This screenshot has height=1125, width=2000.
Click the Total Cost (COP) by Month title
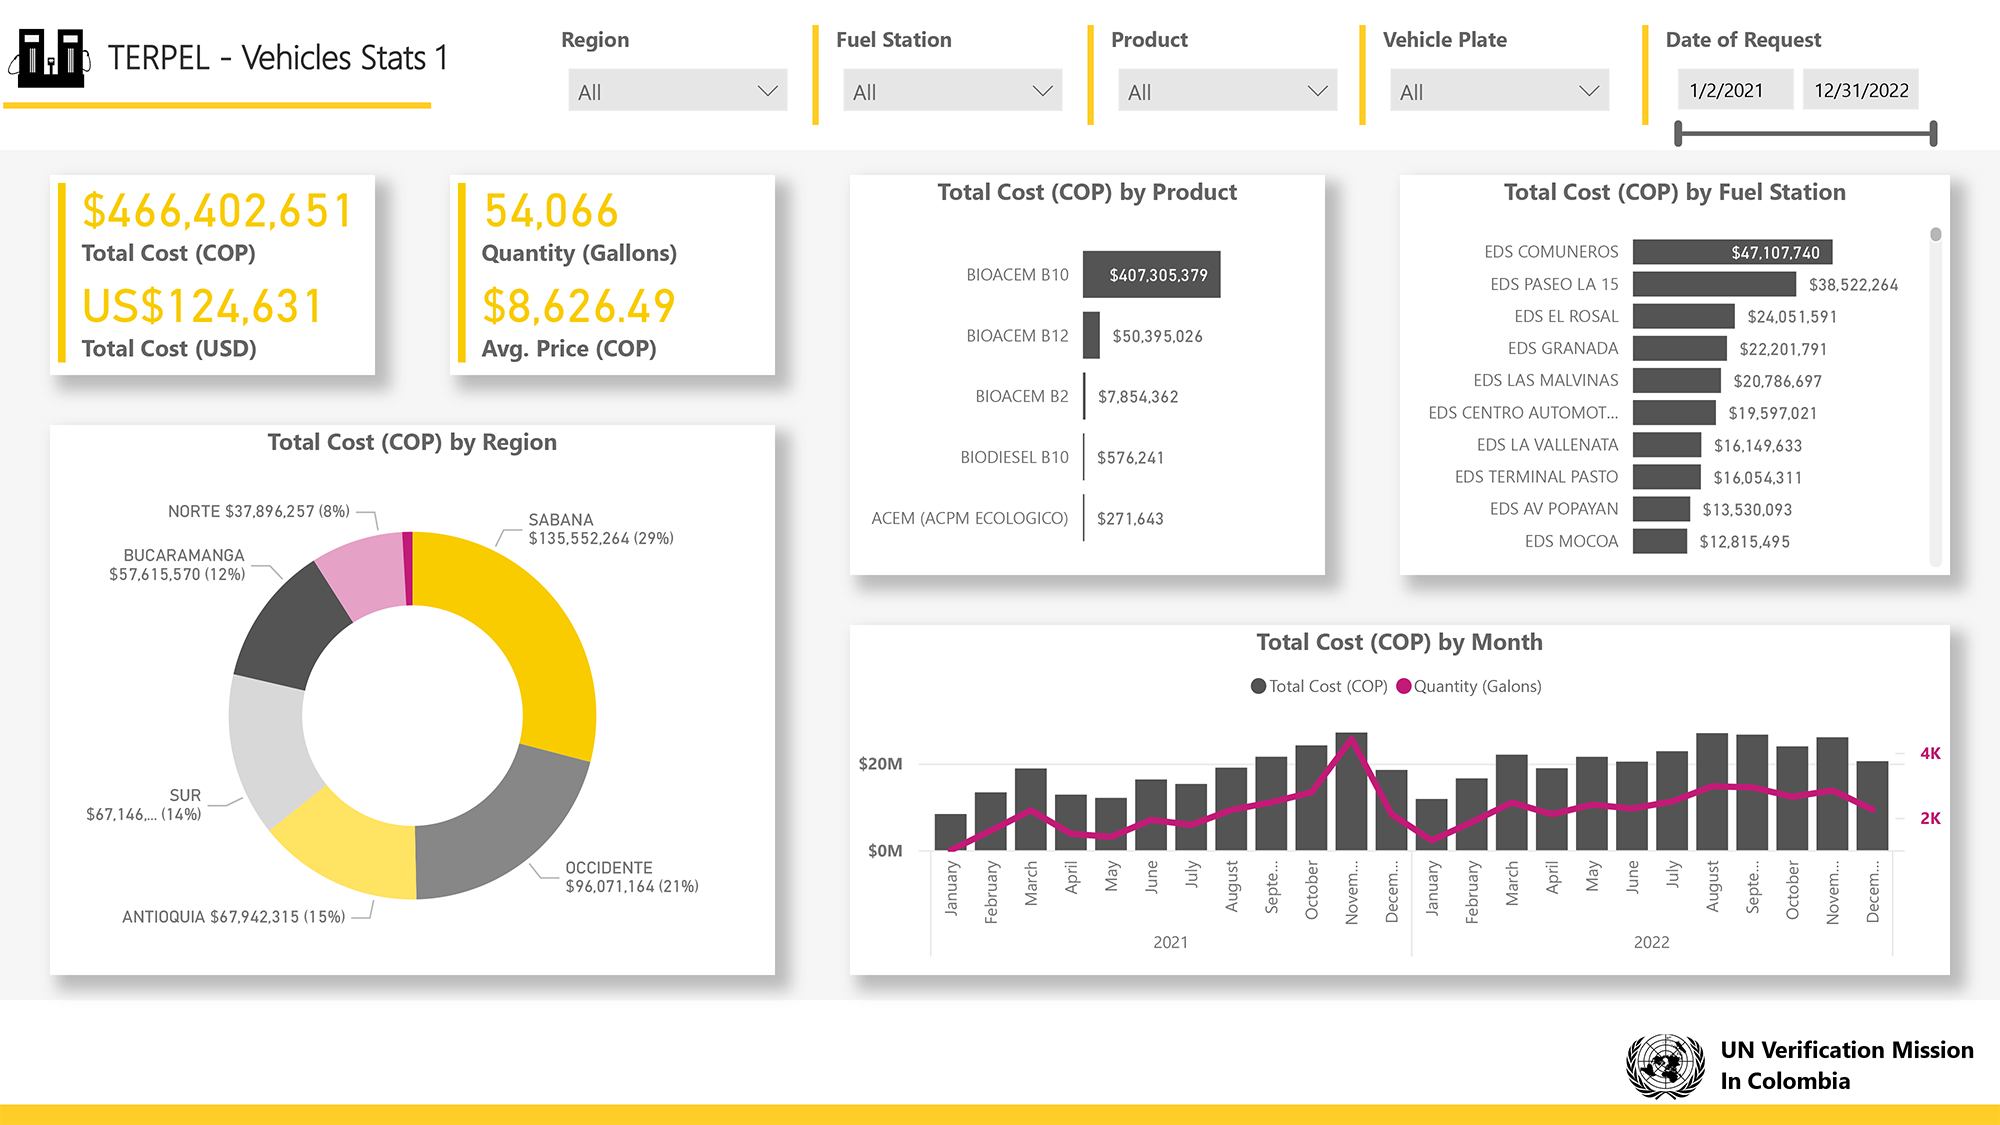tap(1399, 642)
